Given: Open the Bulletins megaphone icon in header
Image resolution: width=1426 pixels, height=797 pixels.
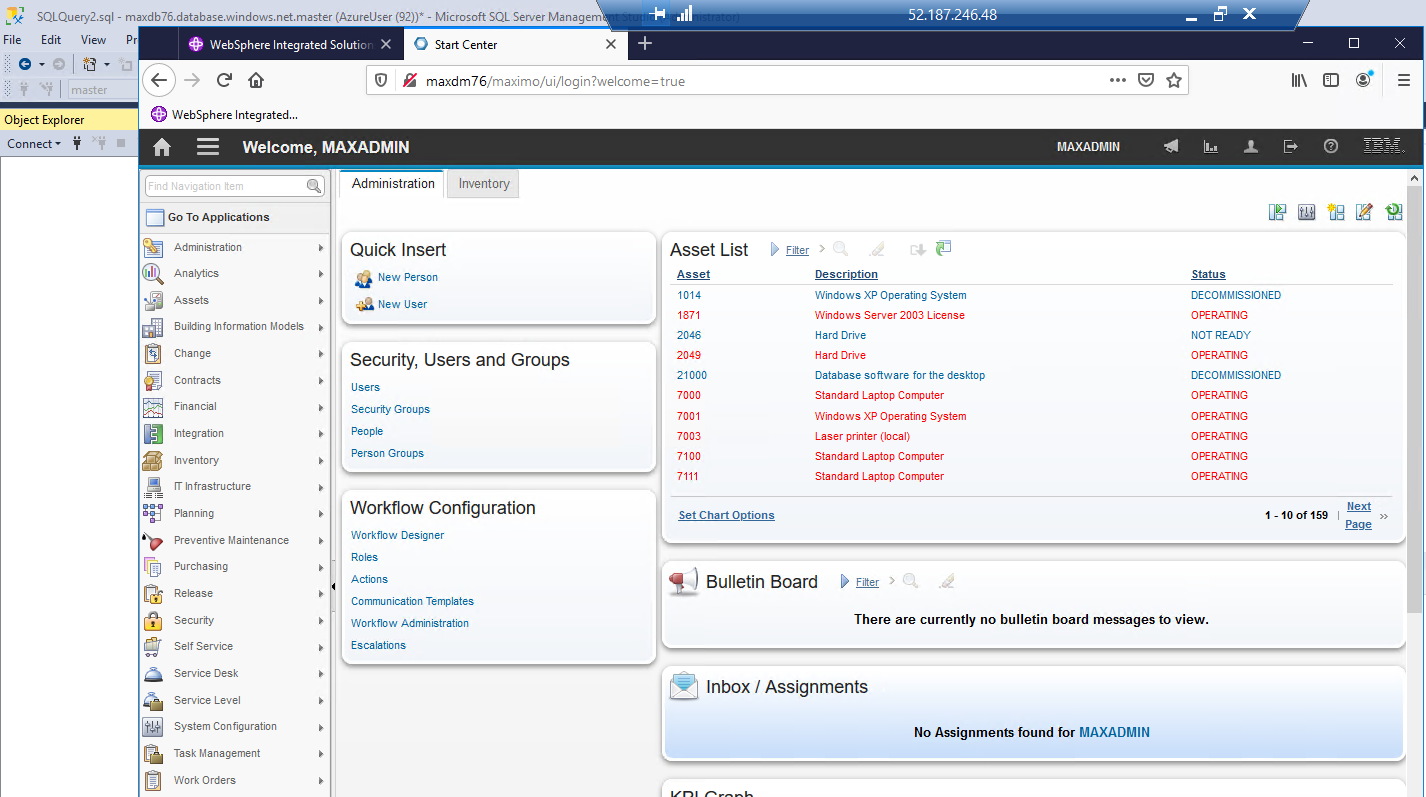Looking at the screenshot, I should point(1171,147).
